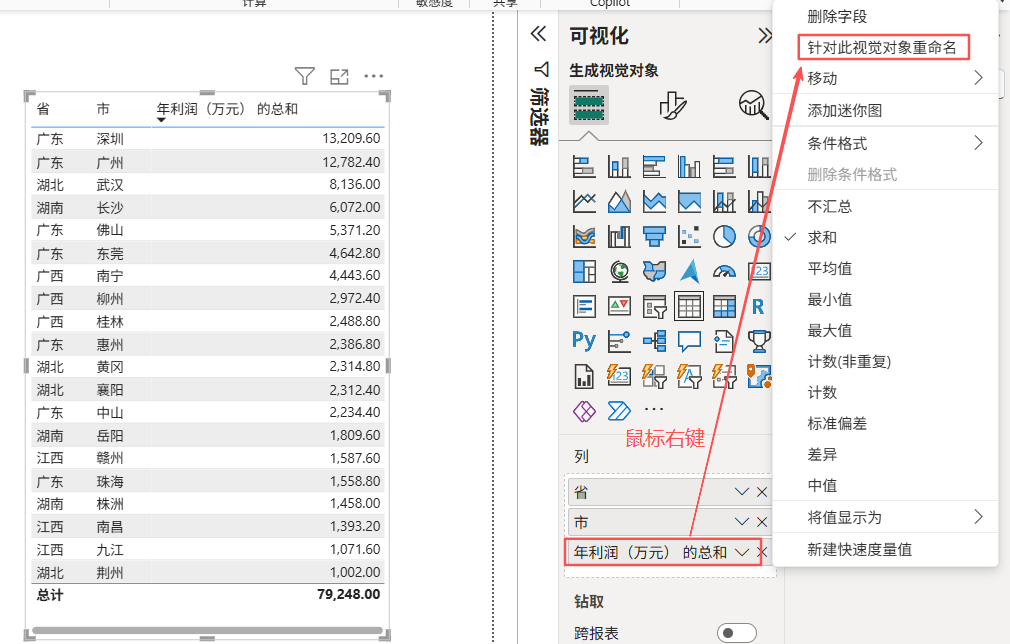Expand the 年利润（万元）的总和 field chevron
The width and height of the screenshot is (1010, 644).
tap(742, 552)
